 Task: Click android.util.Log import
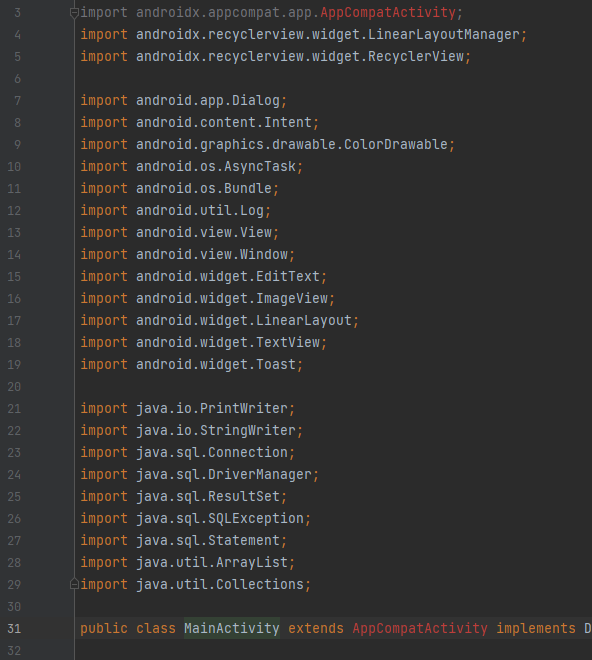coord(200,210)
